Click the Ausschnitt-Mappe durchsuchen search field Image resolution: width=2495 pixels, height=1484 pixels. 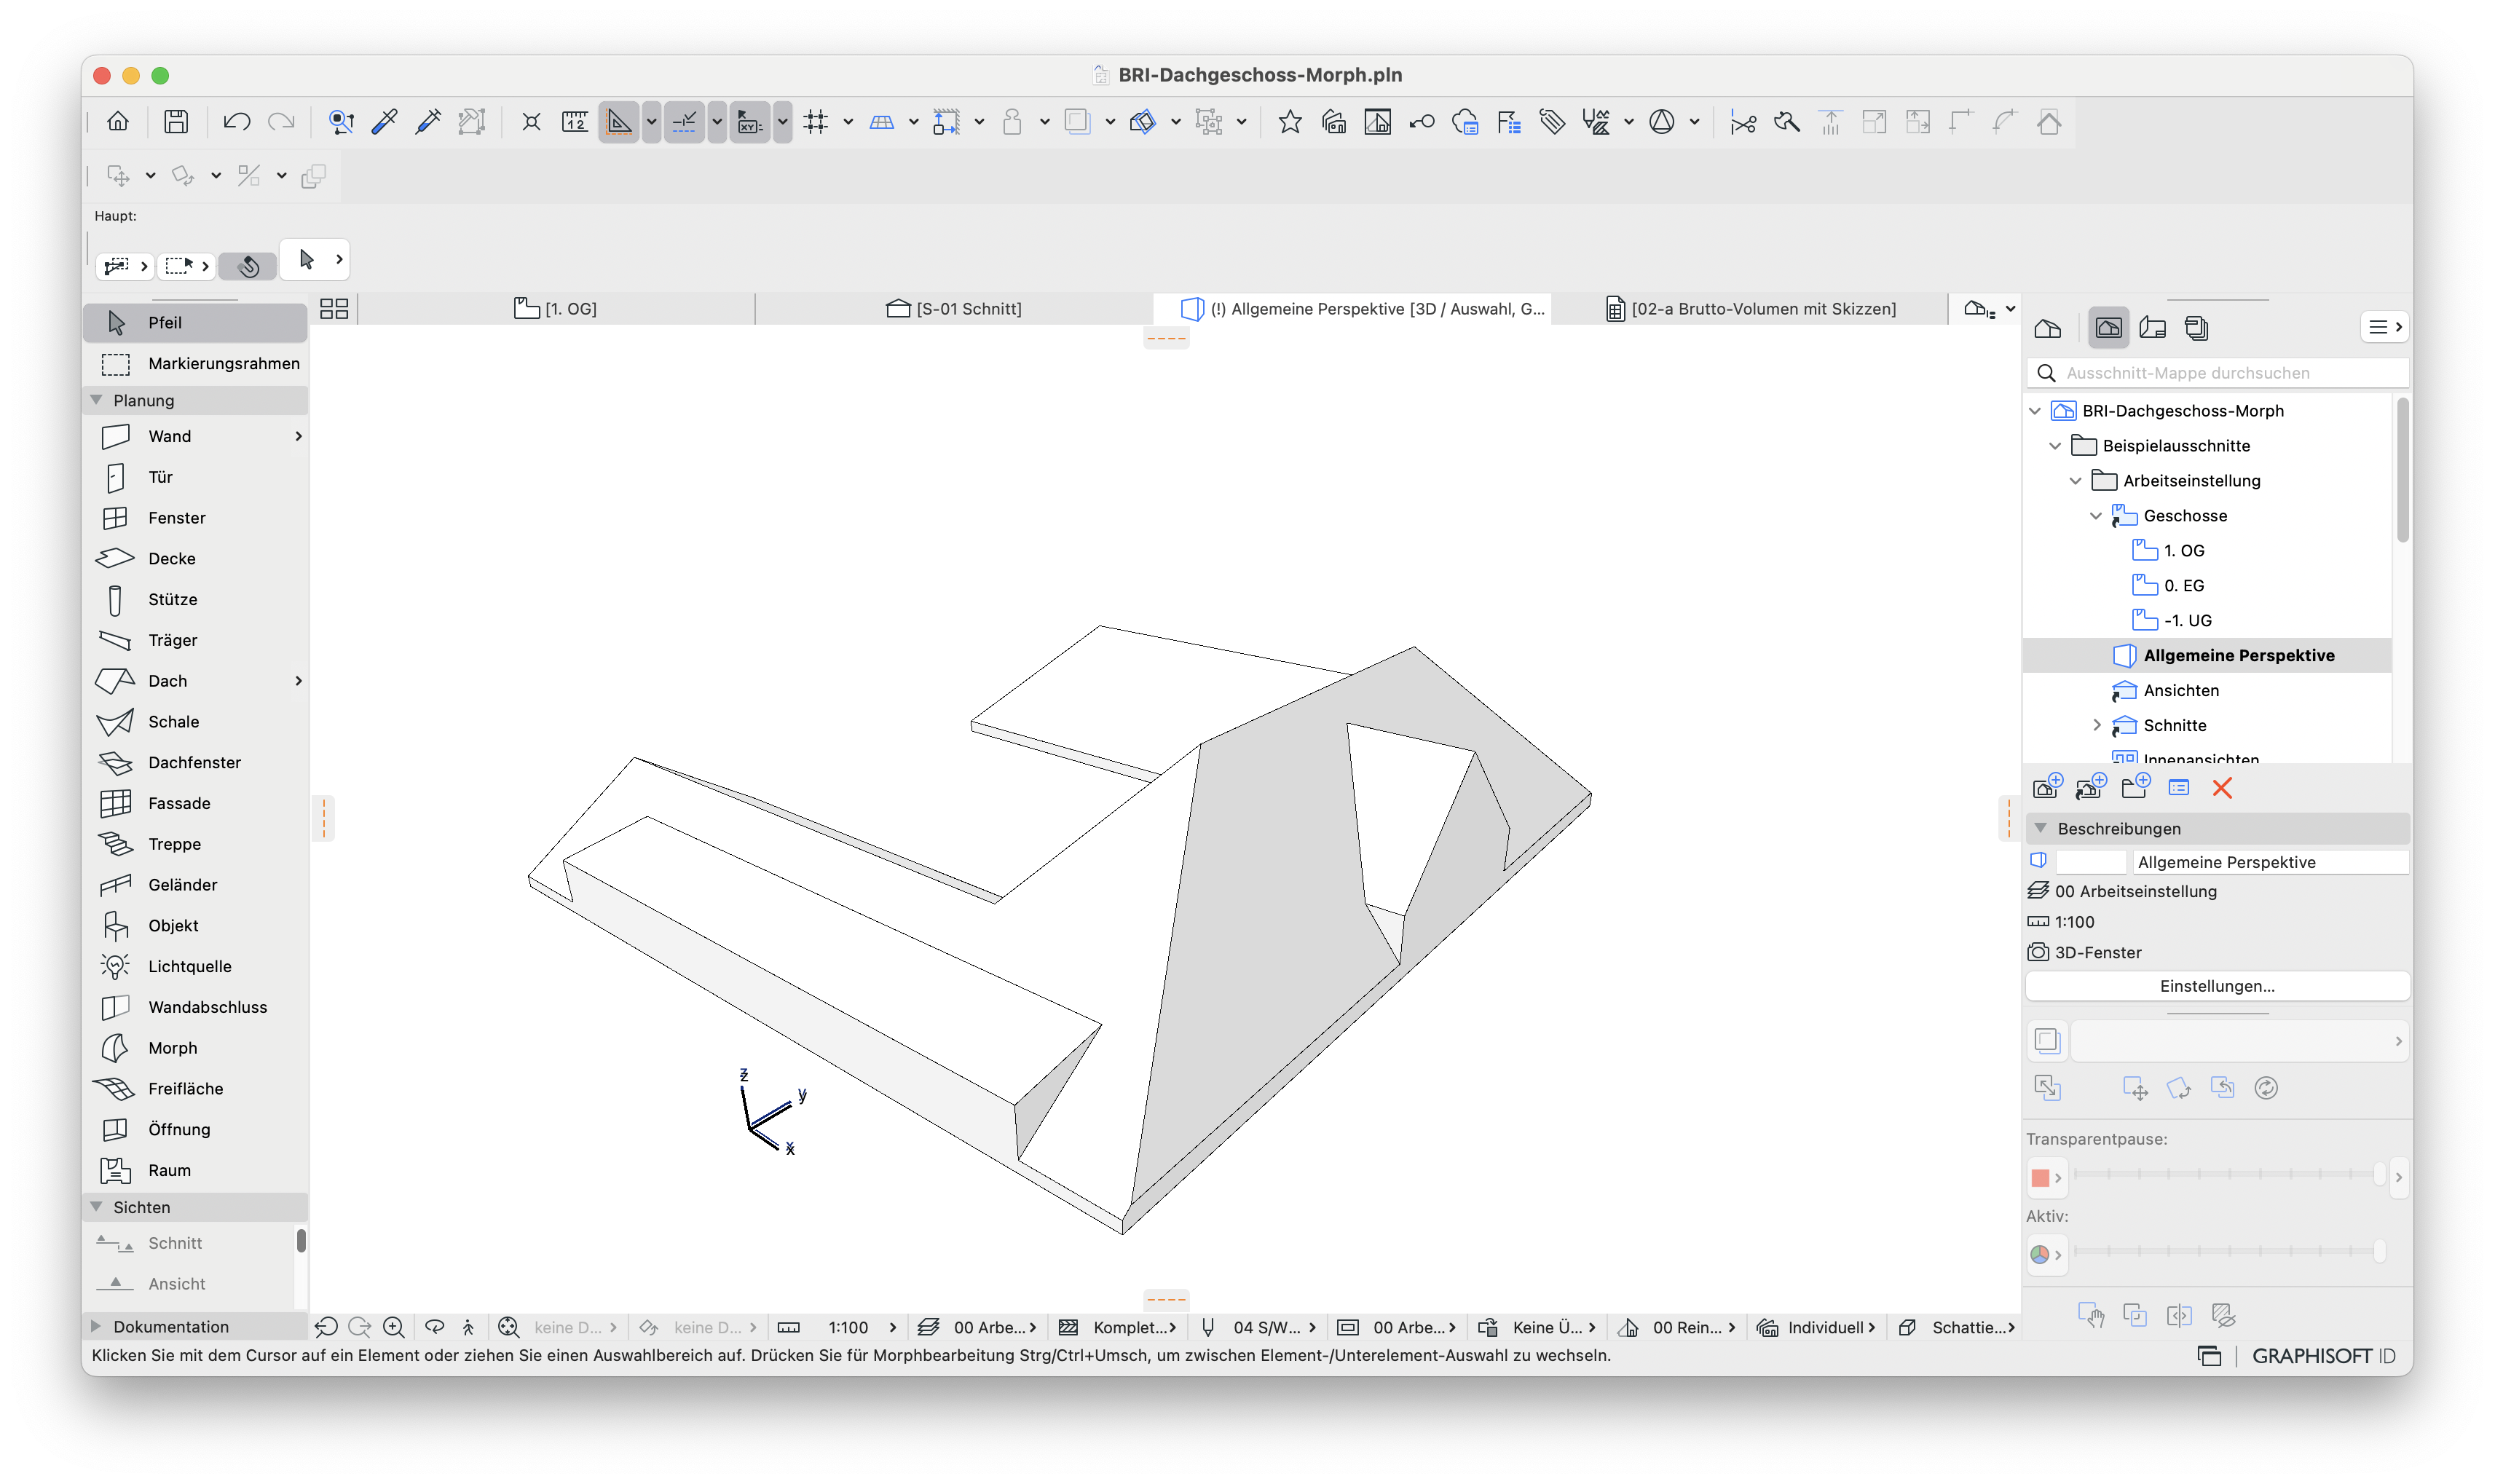tap(2217, 373)
